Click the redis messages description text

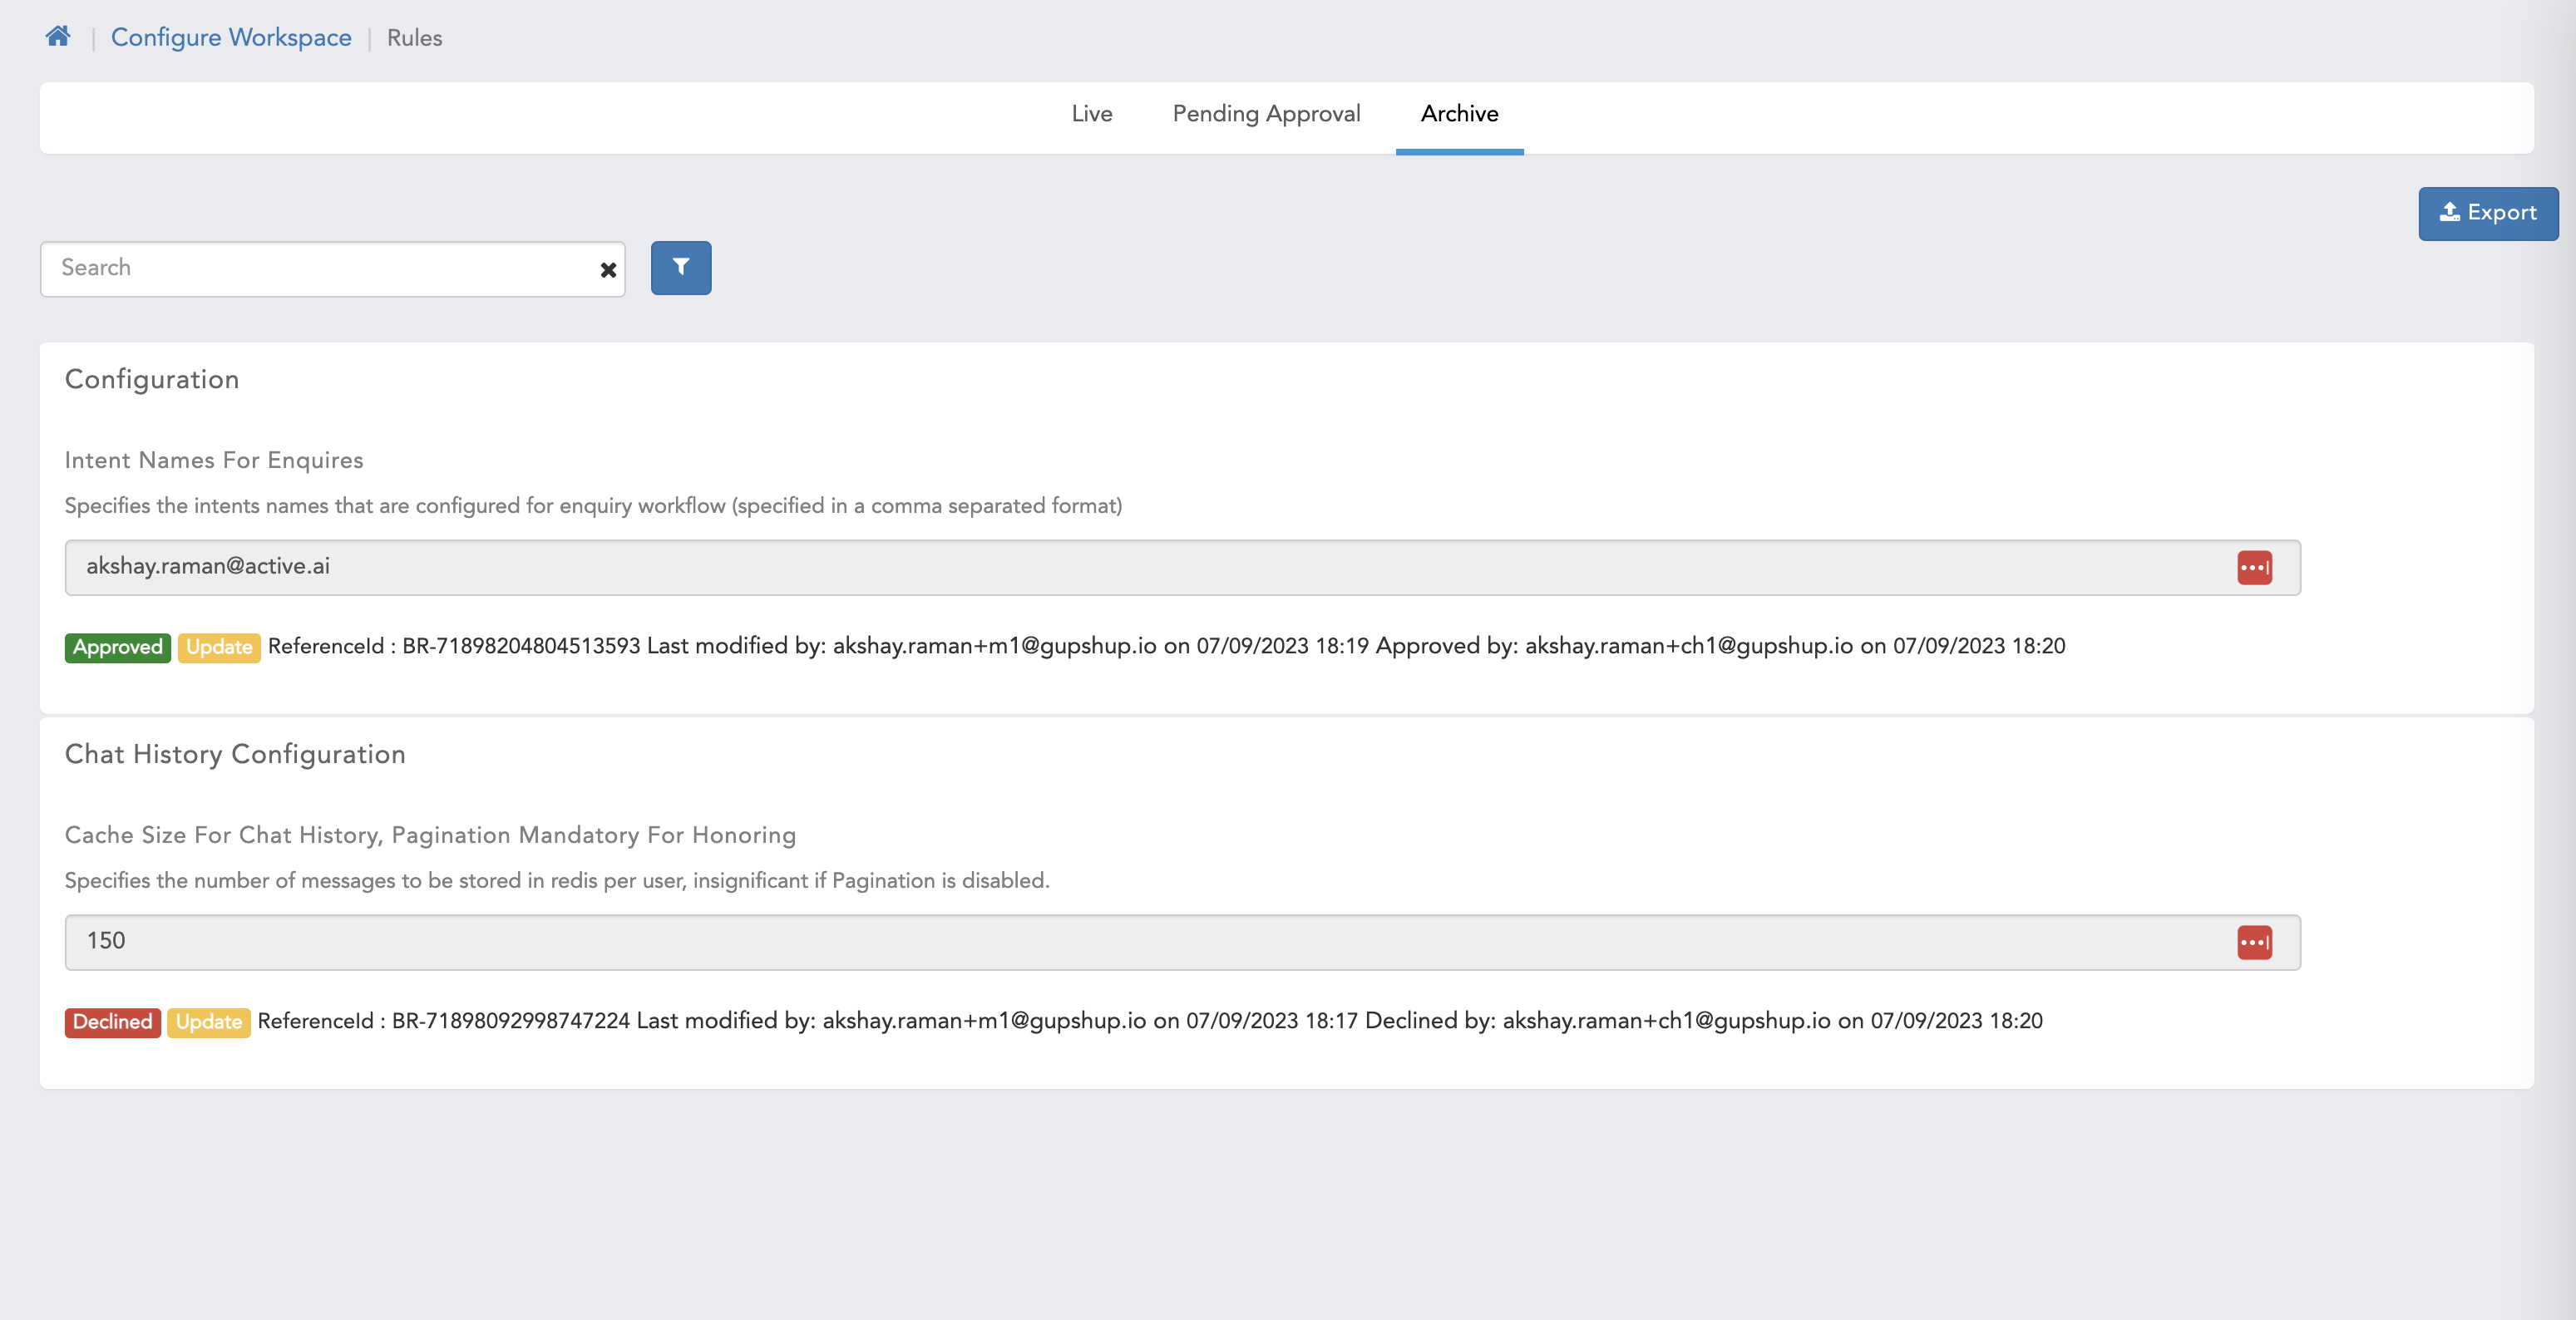[557, 881]
